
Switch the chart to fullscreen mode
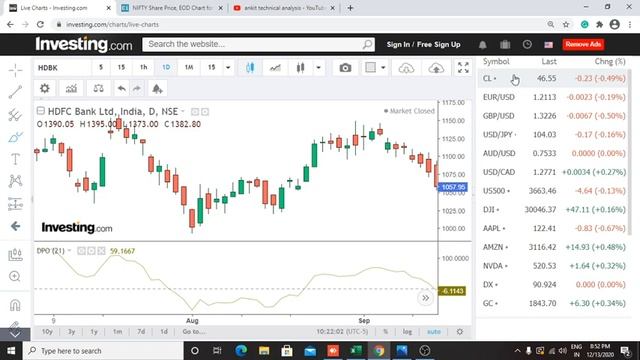[x=463, y=68]
